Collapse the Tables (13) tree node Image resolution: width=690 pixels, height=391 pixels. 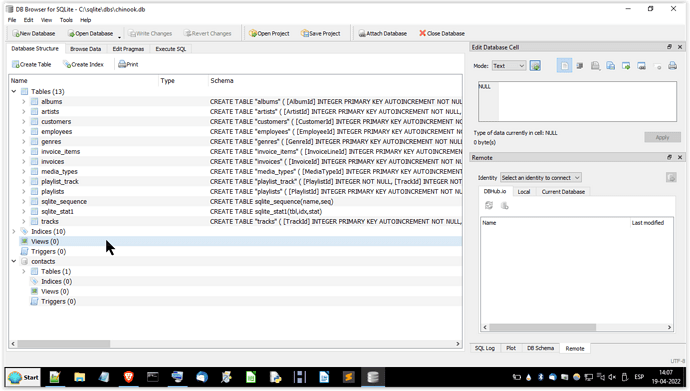14,91
